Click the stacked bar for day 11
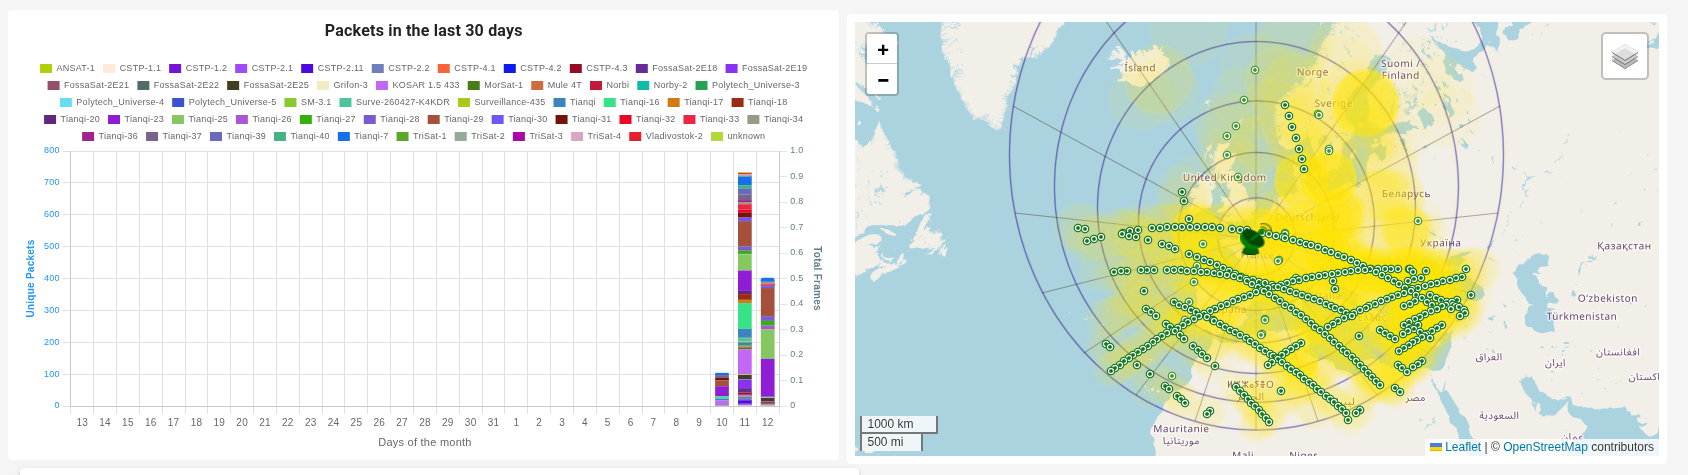1688x475 pixels. point(745,289)
